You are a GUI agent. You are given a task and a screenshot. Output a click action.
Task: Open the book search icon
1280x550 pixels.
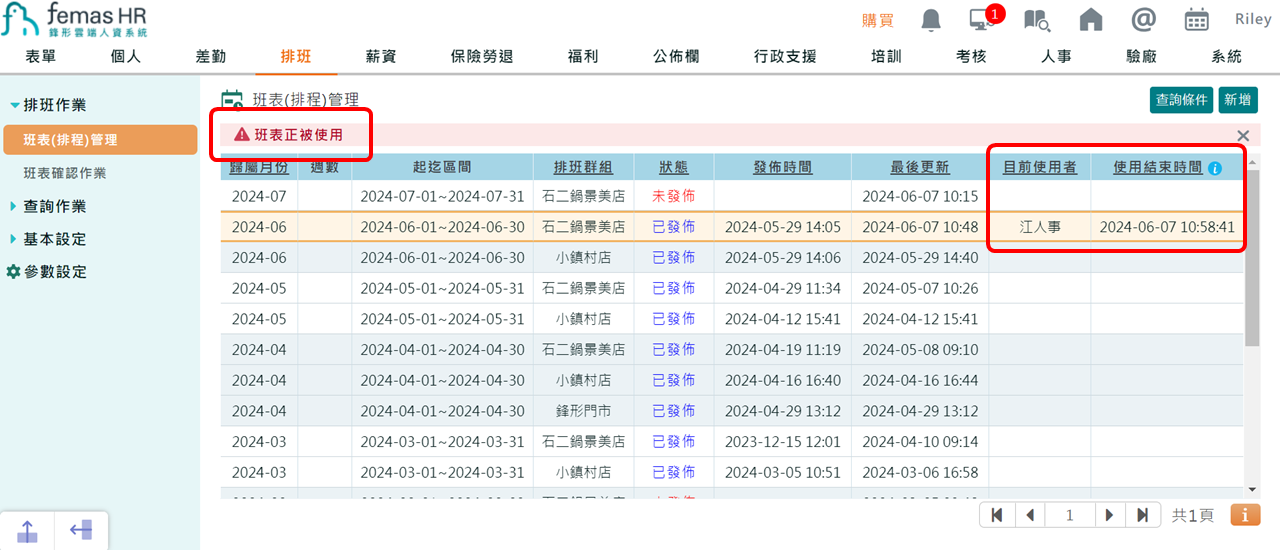pos(1037,20)
